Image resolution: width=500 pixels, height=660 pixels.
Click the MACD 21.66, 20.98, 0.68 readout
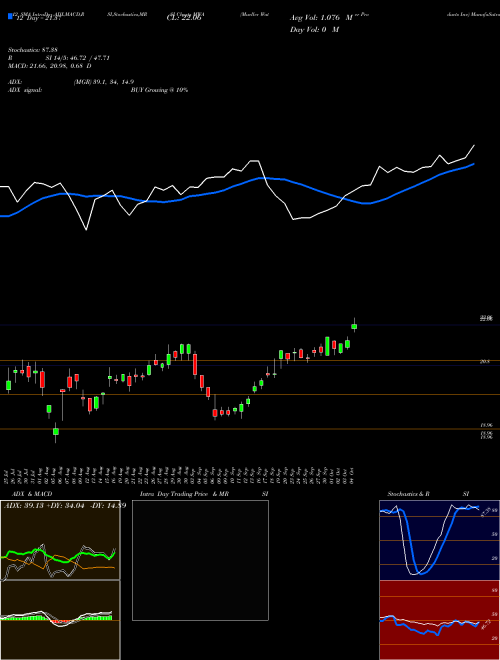pyautogui.click(x=50, y=66)
